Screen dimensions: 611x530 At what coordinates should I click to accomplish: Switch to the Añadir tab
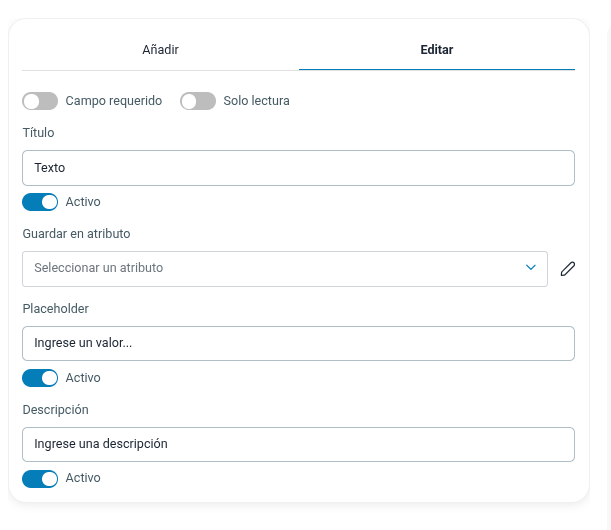[160, 49]
